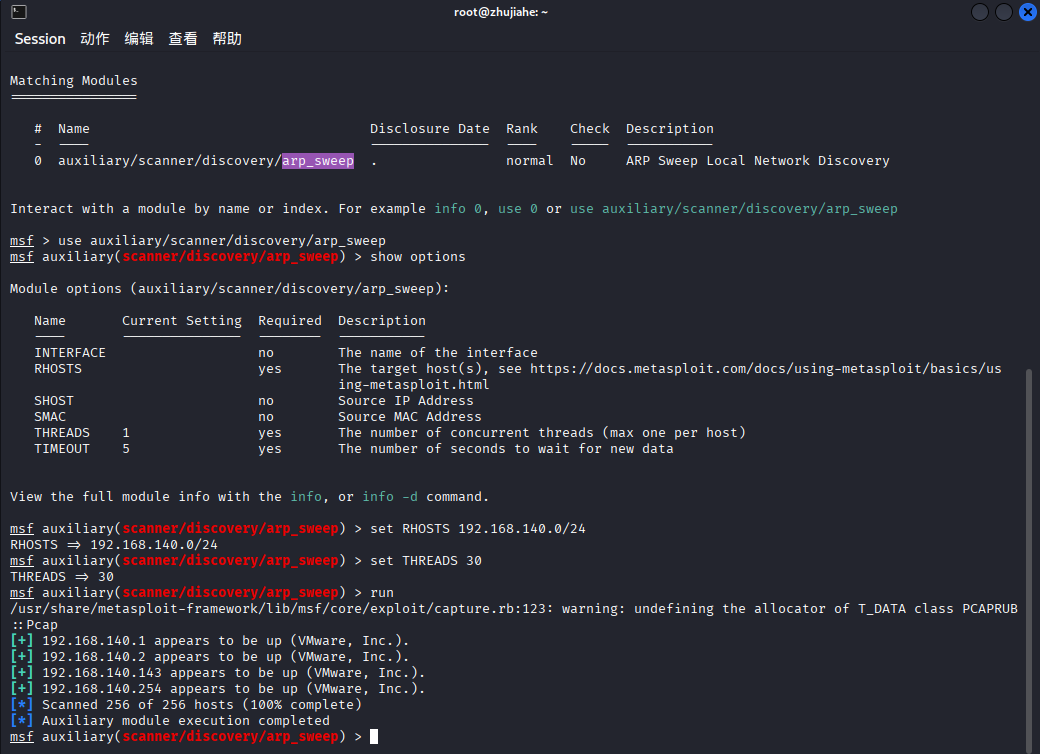This screenshot has width=1040, height=754.
Task: Click the TIMEOUT option name
Action: [62, 449]
